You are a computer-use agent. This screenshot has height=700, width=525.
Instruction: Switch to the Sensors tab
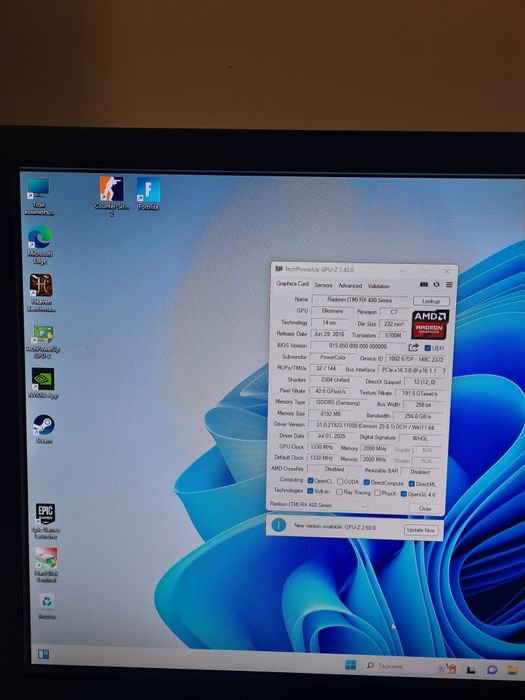coord(323,285)
